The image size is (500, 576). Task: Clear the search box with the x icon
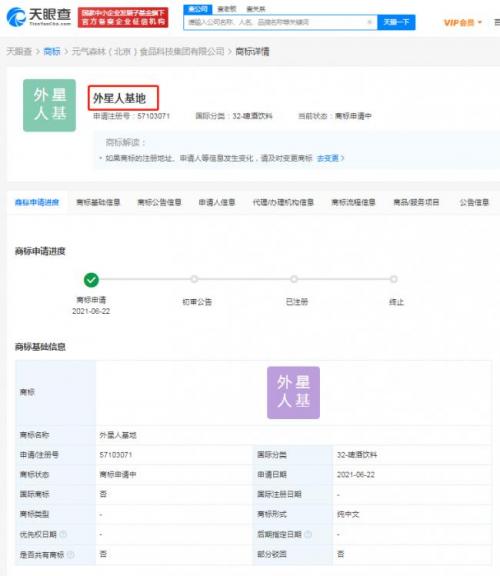coord(370,22)
